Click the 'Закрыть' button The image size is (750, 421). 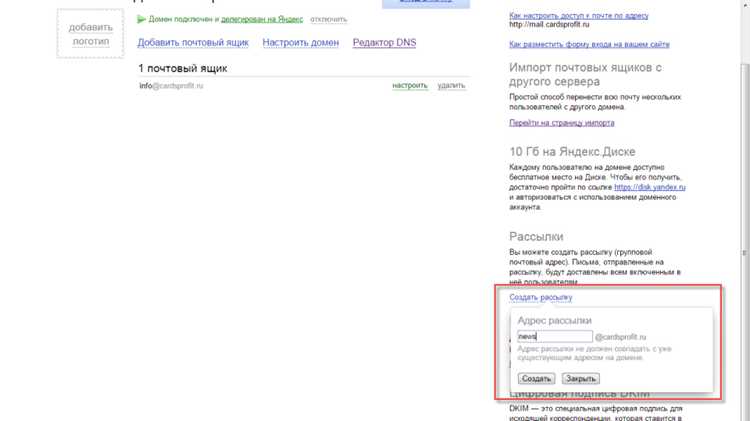pyautogui.click(x=580, y=378)
